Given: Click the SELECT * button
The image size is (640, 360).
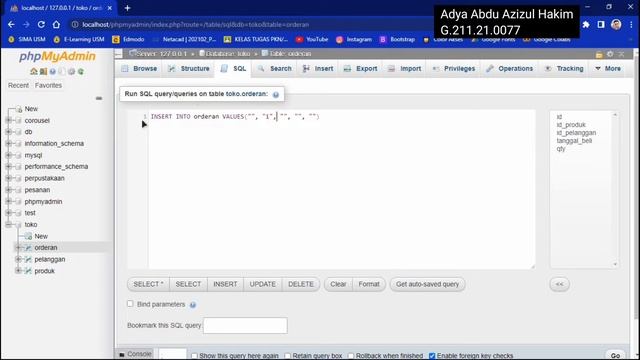Looking at the screenshot, I should 148,284.
